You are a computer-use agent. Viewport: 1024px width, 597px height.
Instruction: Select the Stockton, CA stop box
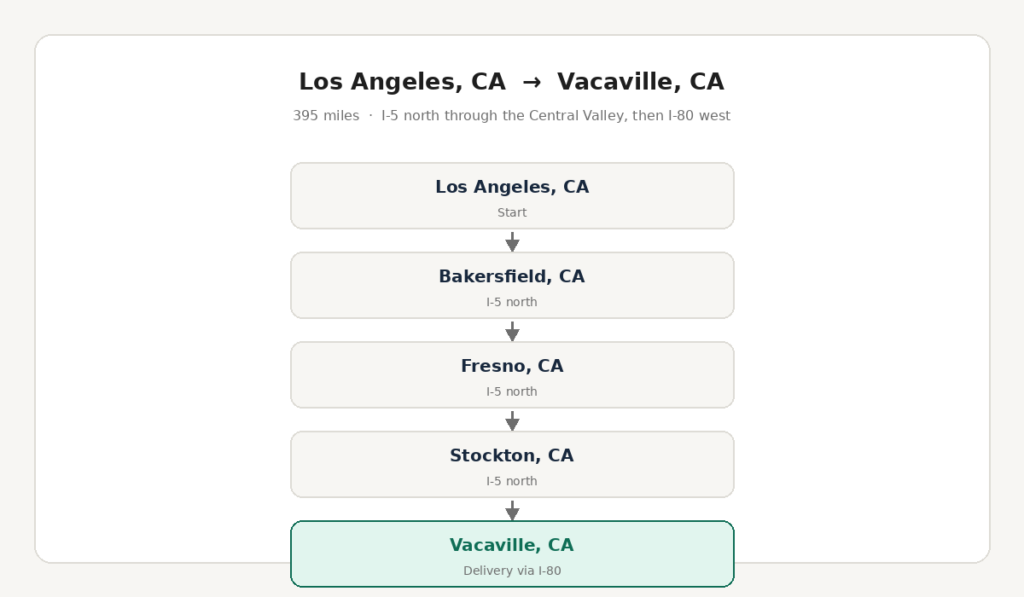[512, 464]
